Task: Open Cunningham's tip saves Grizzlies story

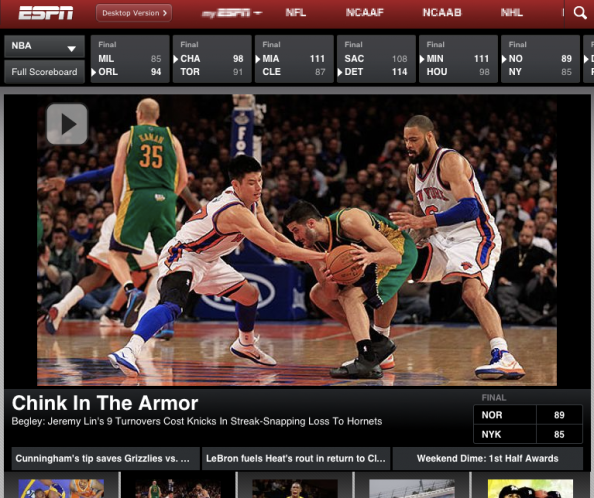Action: coord(106,459)
